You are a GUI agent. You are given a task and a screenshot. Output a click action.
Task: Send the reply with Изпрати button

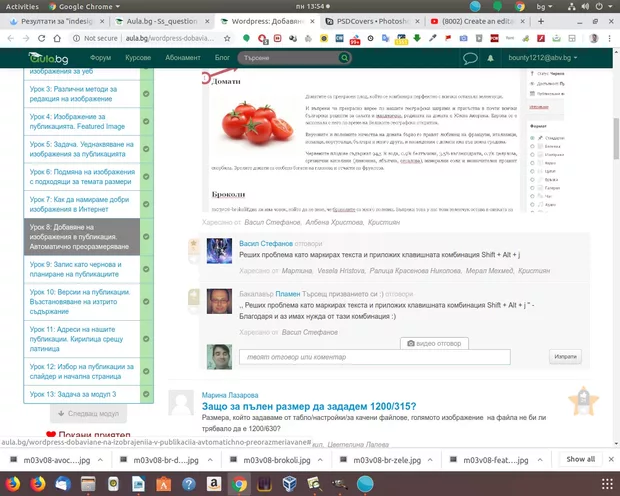[565, 356]
